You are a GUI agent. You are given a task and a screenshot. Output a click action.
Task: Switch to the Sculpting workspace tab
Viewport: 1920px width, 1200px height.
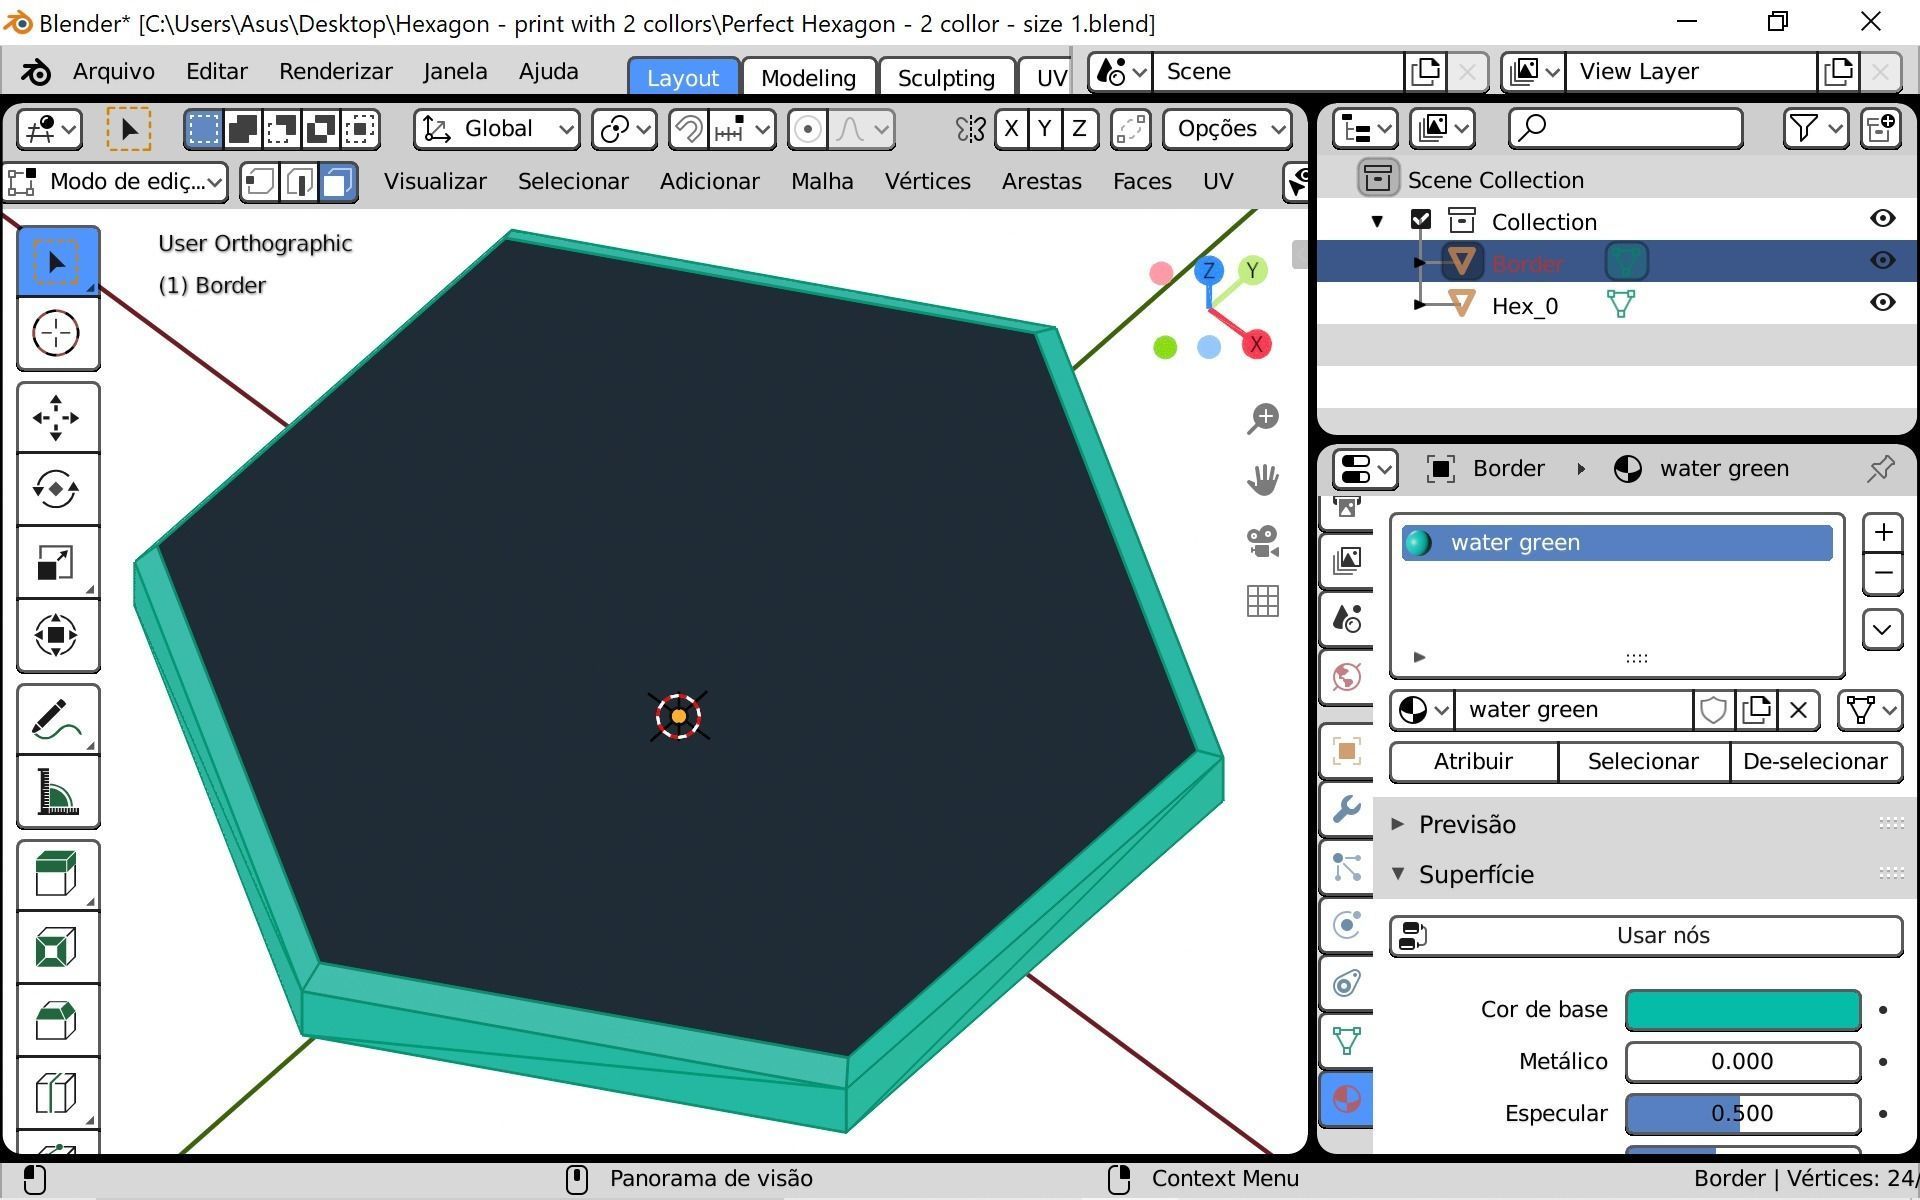tap(945, 77)
